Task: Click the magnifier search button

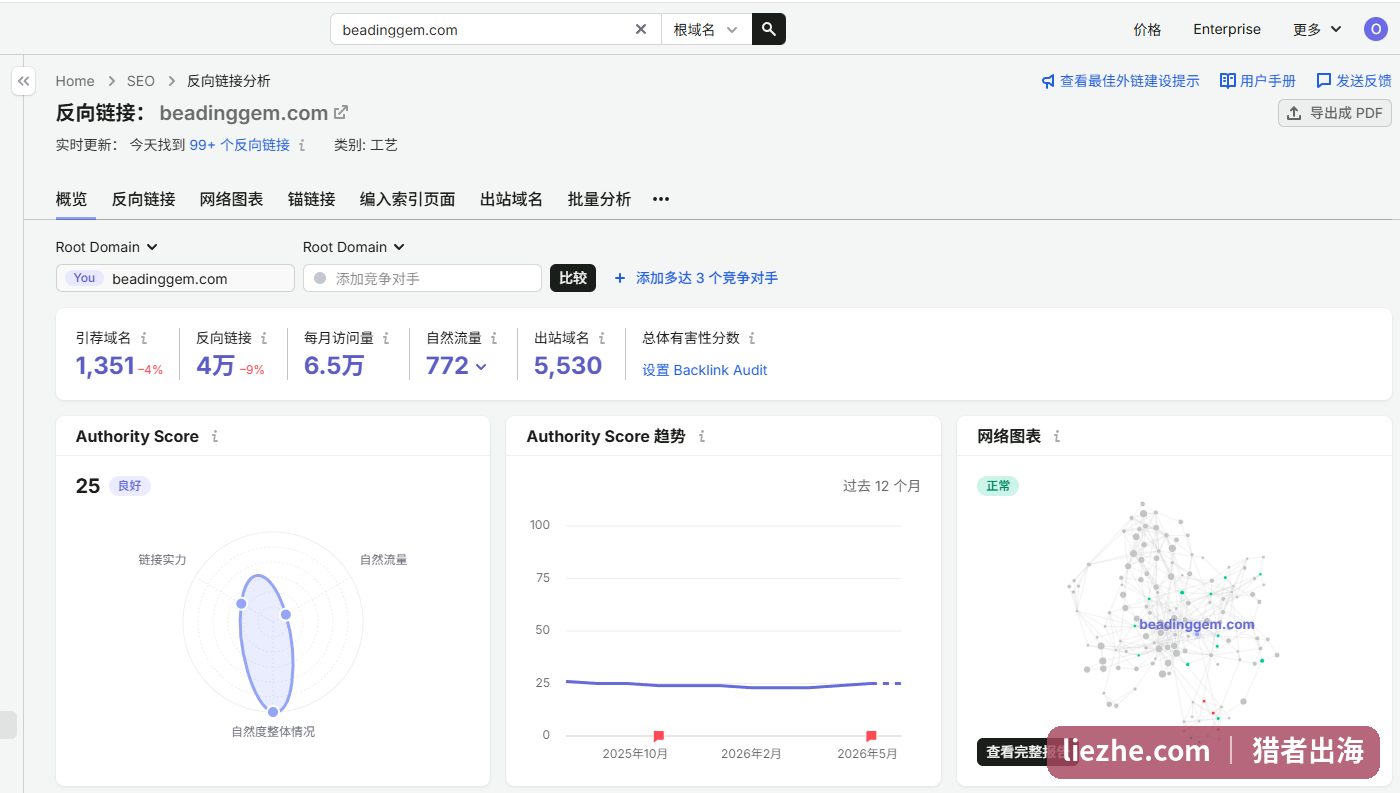Action: (x=768, y=29)
